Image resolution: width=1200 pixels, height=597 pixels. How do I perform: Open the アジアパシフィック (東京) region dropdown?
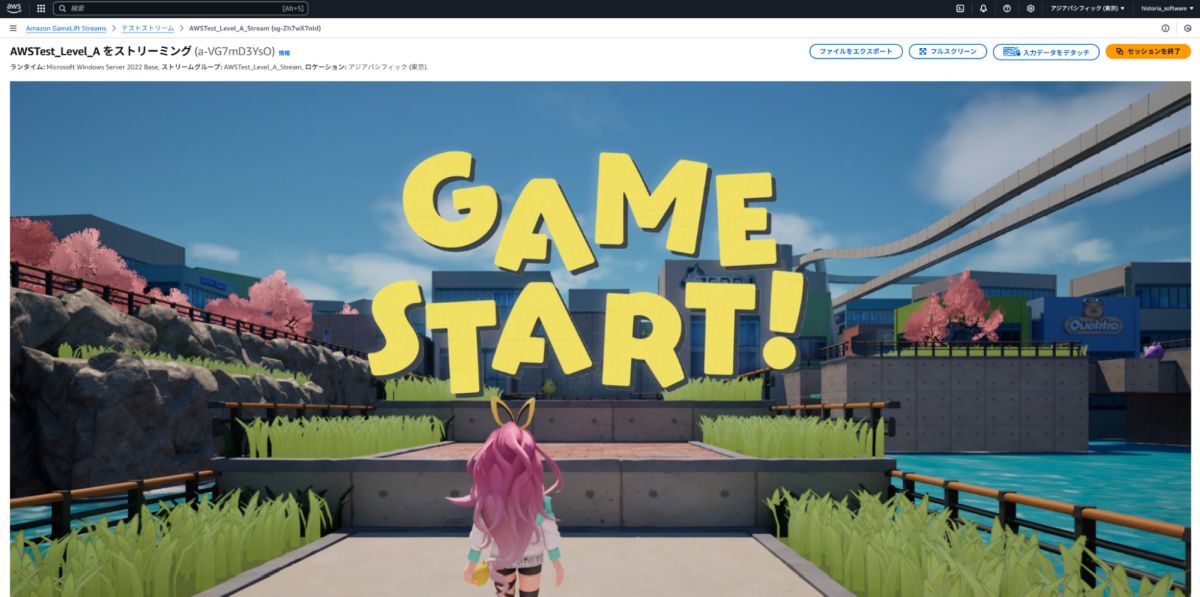1087,8
